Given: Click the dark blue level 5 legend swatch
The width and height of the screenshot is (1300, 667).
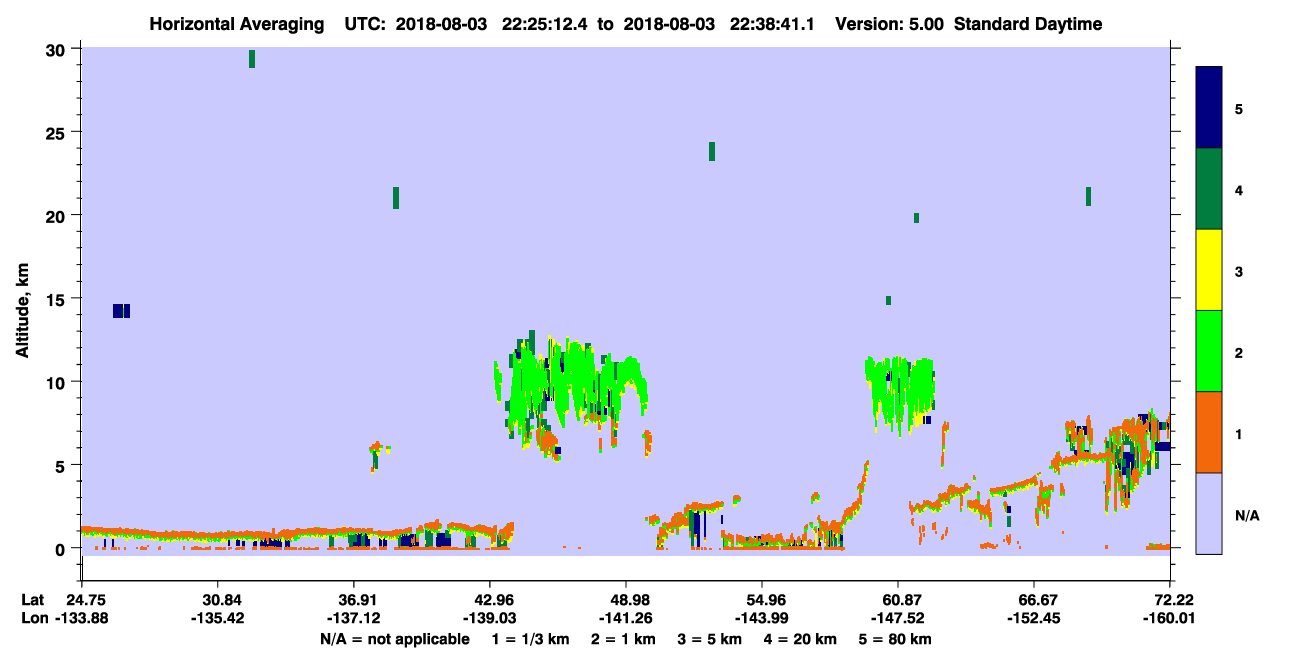Looking at the screenshot, I should 1209,108.
